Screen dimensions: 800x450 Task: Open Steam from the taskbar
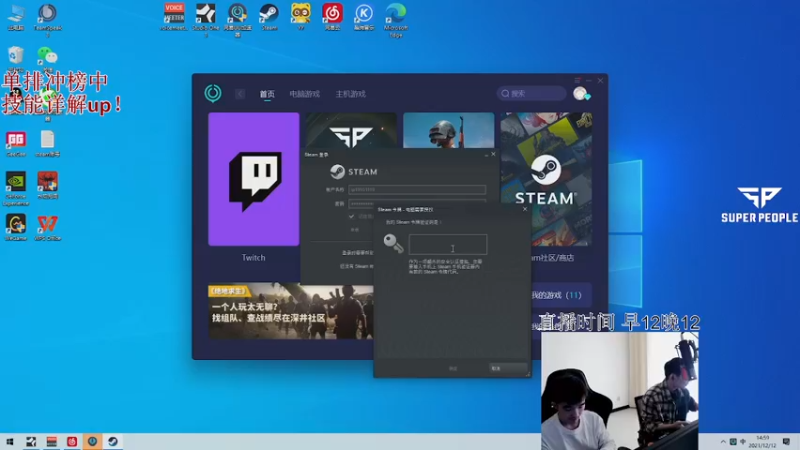pos(113,441)
